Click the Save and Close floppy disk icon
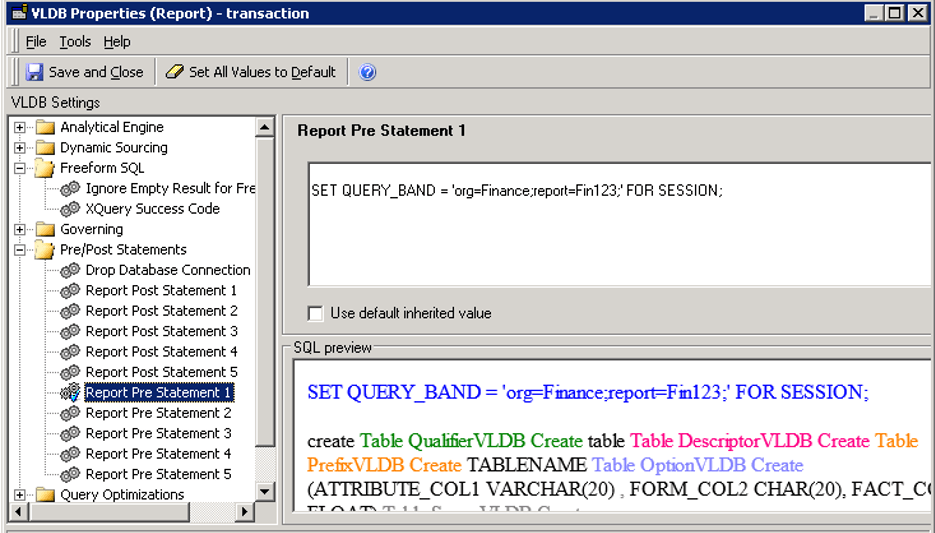The image size is (935, 533). 35,72
